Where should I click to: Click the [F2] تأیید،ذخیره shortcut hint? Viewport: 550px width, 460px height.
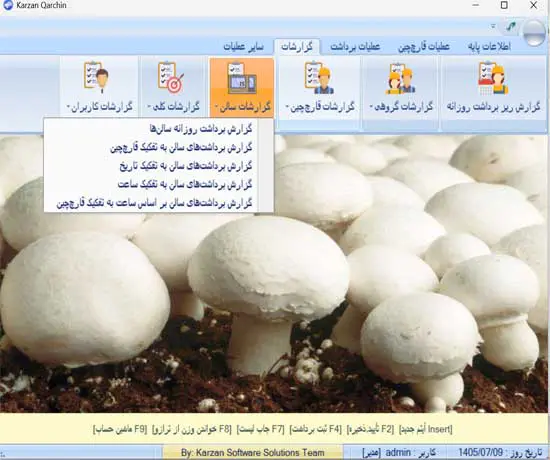click(370, 429)
